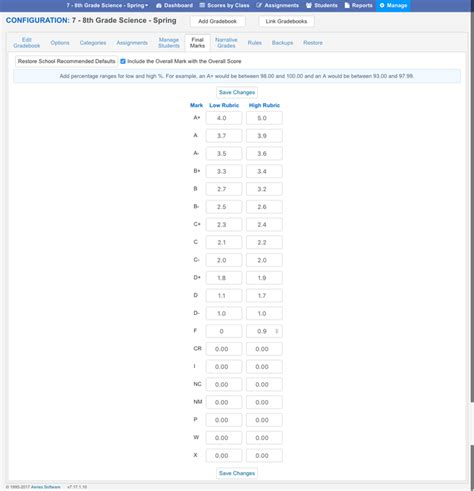
Task: Switch to the Rules tab
Action: tap(255, 43)
